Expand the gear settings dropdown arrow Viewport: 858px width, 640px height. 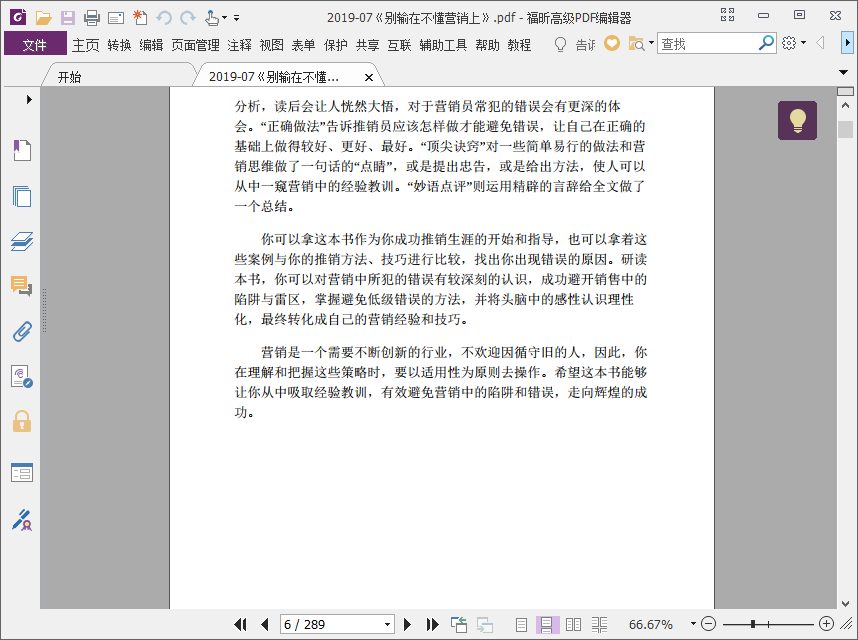(803, 42)
